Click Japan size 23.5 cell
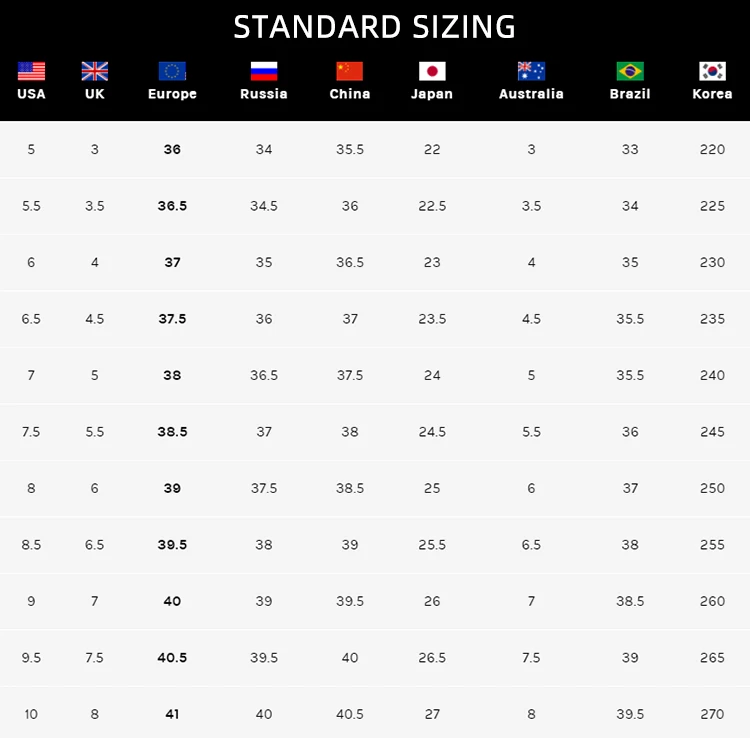The image size is (750, 738). (x=432, y=319)
